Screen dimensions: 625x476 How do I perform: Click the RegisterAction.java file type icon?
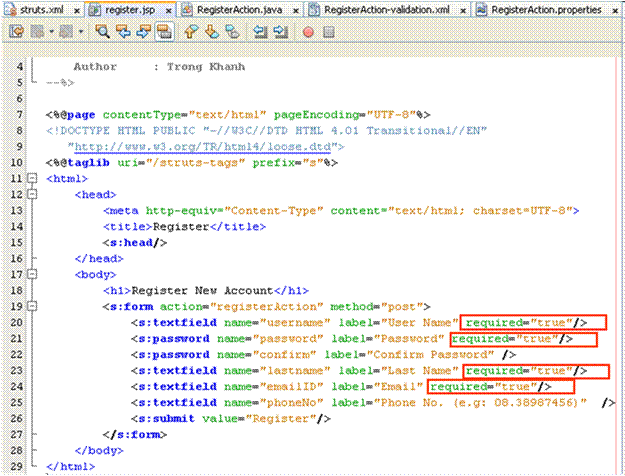point(187,10)
